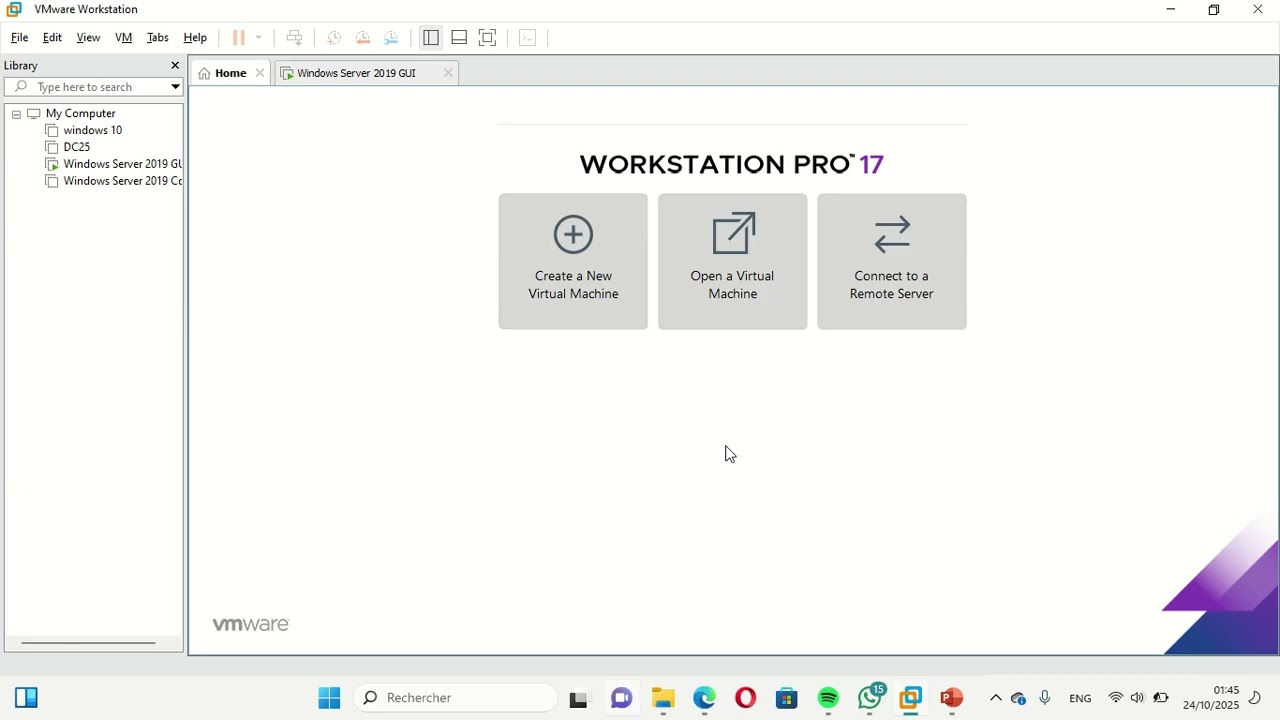Screen dimensions: 1280x720
Task: Close the Windows Server 2019 GUI tab
Action: click(x=448, y=73)
